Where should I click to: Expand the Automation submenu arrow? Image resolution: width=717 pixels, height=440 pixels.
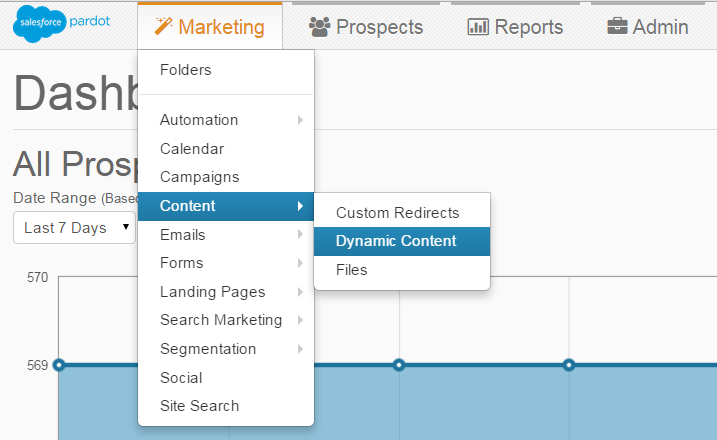coord(300,120)
